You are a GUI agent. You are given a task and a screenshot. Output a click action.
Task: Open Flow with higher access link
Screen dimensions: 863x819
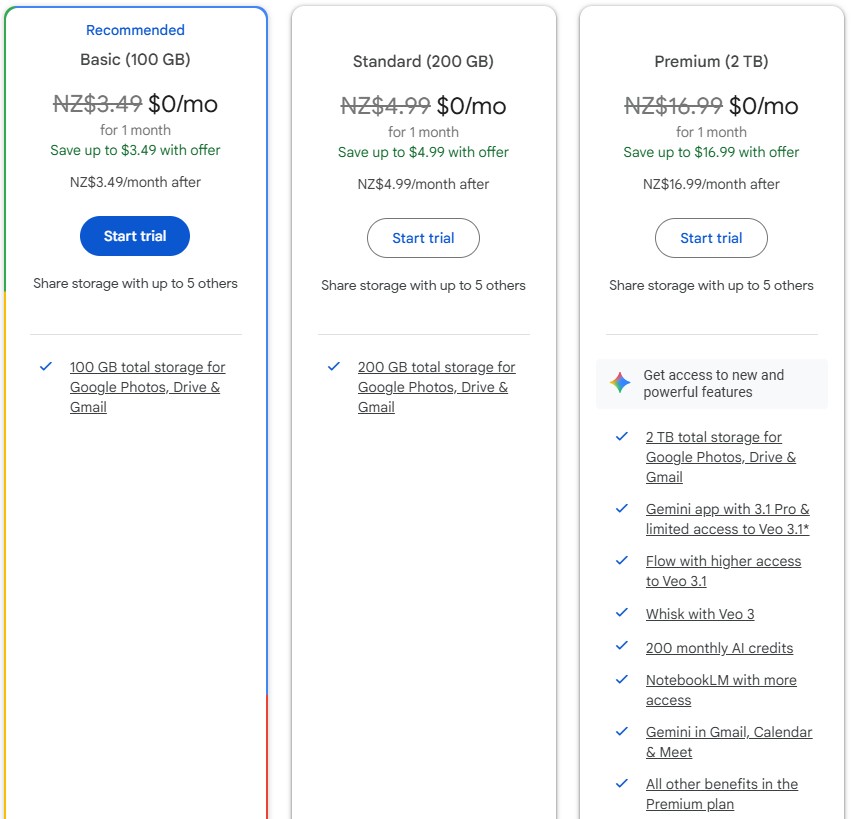723,571
